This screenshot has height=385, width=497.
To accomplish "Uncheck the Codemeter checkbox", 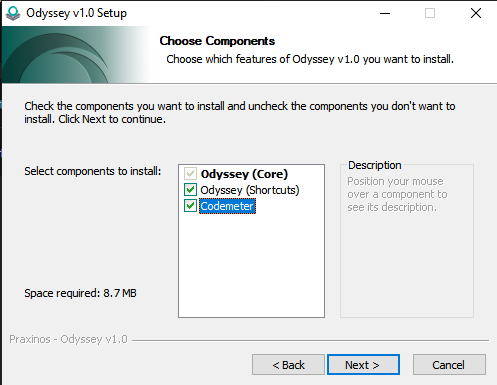I will (x=190, y=206).
